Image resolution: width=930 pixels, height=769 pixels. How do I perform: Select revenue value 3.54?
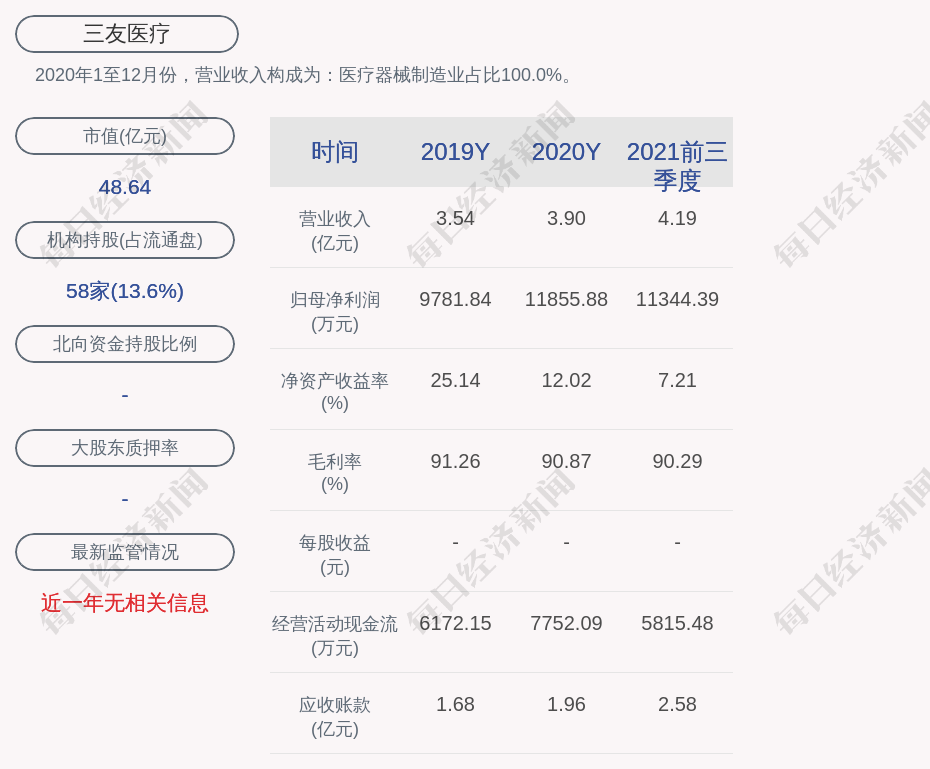455,218
